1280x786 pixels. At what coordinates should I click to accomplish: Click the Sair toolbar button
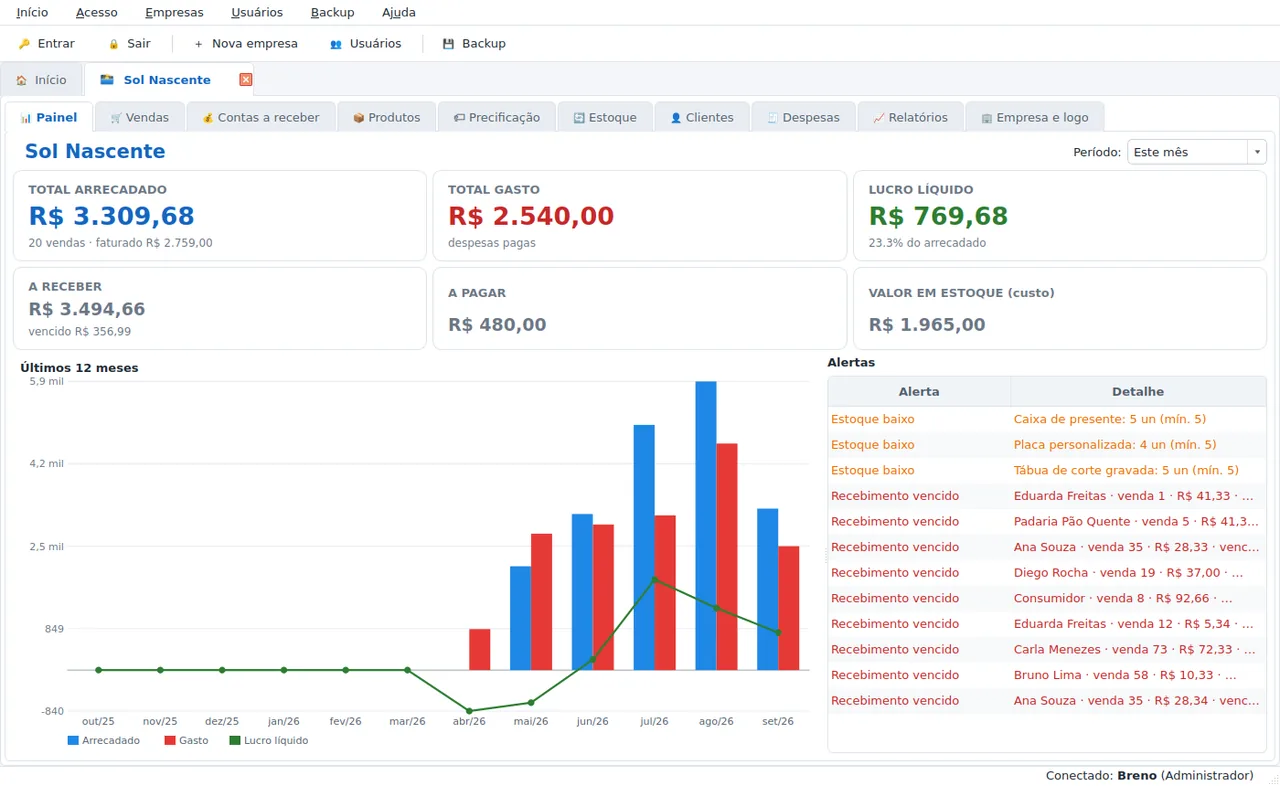pyautogui.click(x=129, y=44)
